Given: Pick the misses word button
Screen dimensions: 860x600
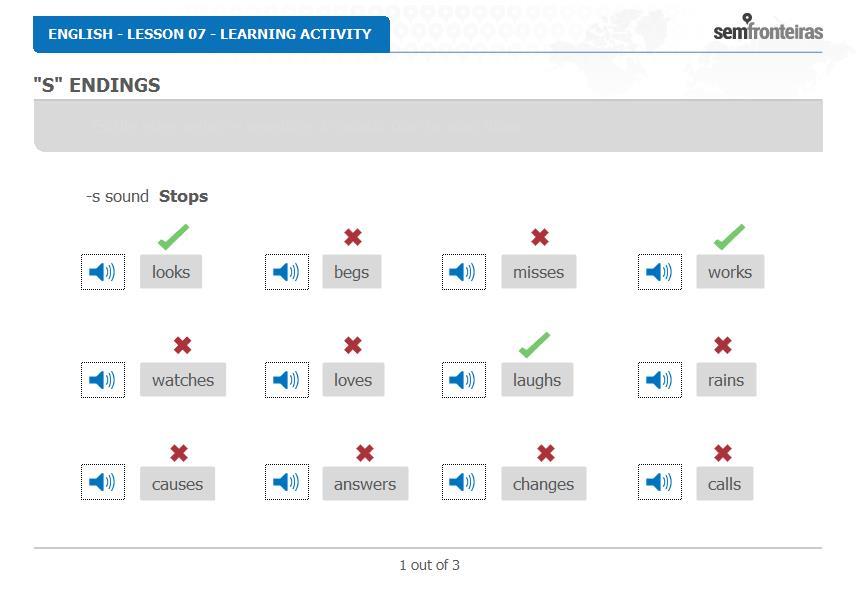Looking at the screenshot, I should pos(539,271).
